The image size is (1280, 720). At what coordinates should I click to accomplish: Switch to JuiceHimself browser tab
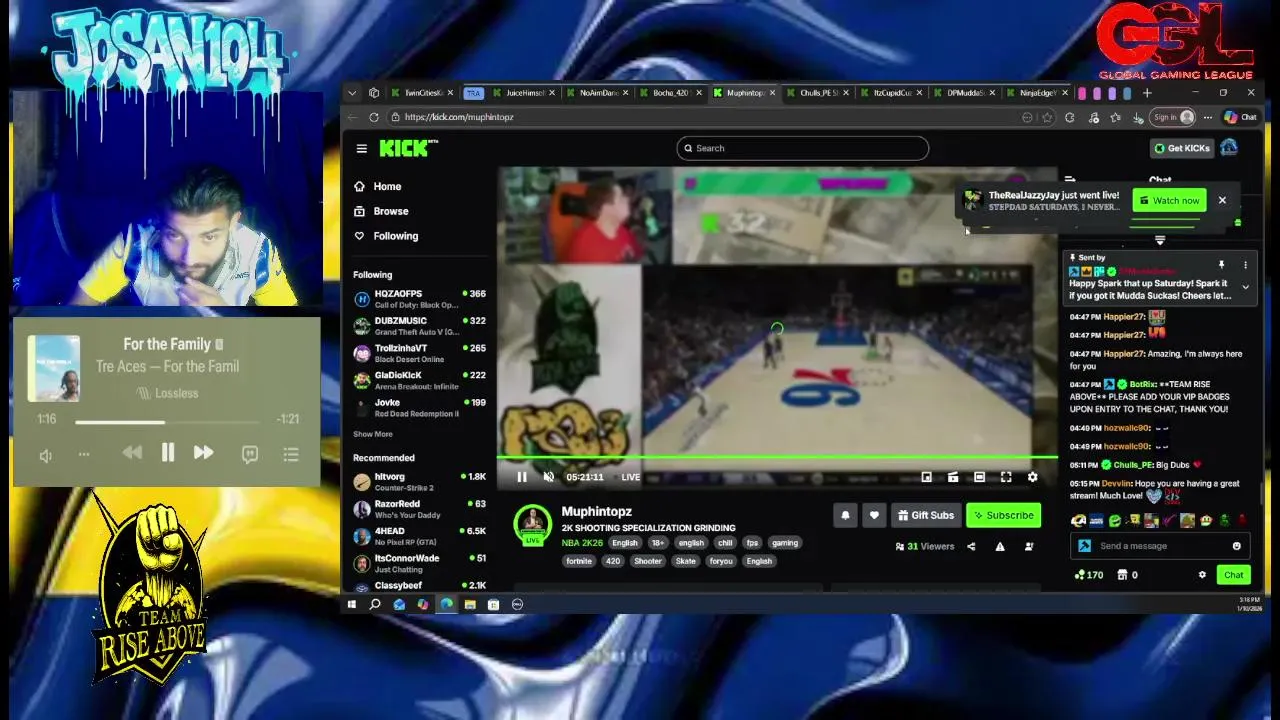coord(526,93)
